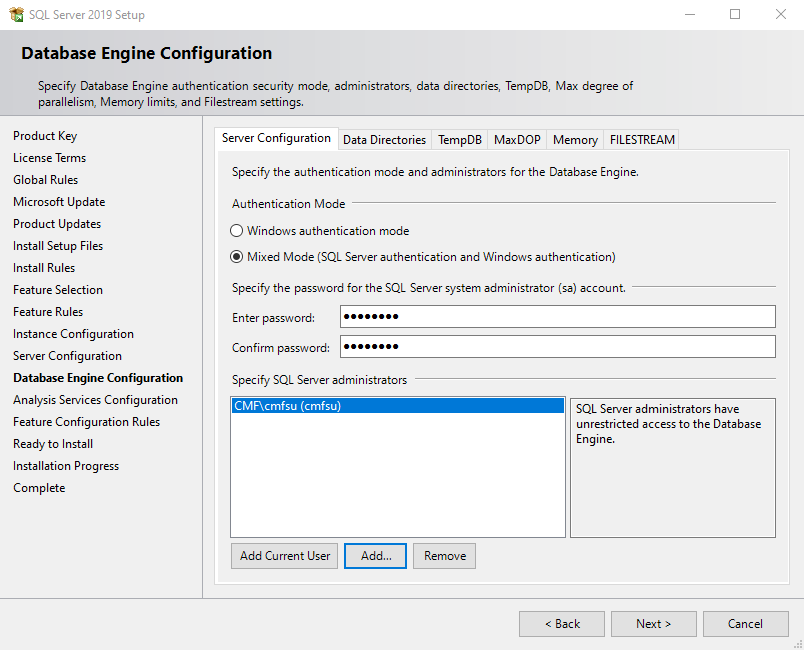Switch to the TempDB tab
The image size is (804, 650).
coord(459,140)
